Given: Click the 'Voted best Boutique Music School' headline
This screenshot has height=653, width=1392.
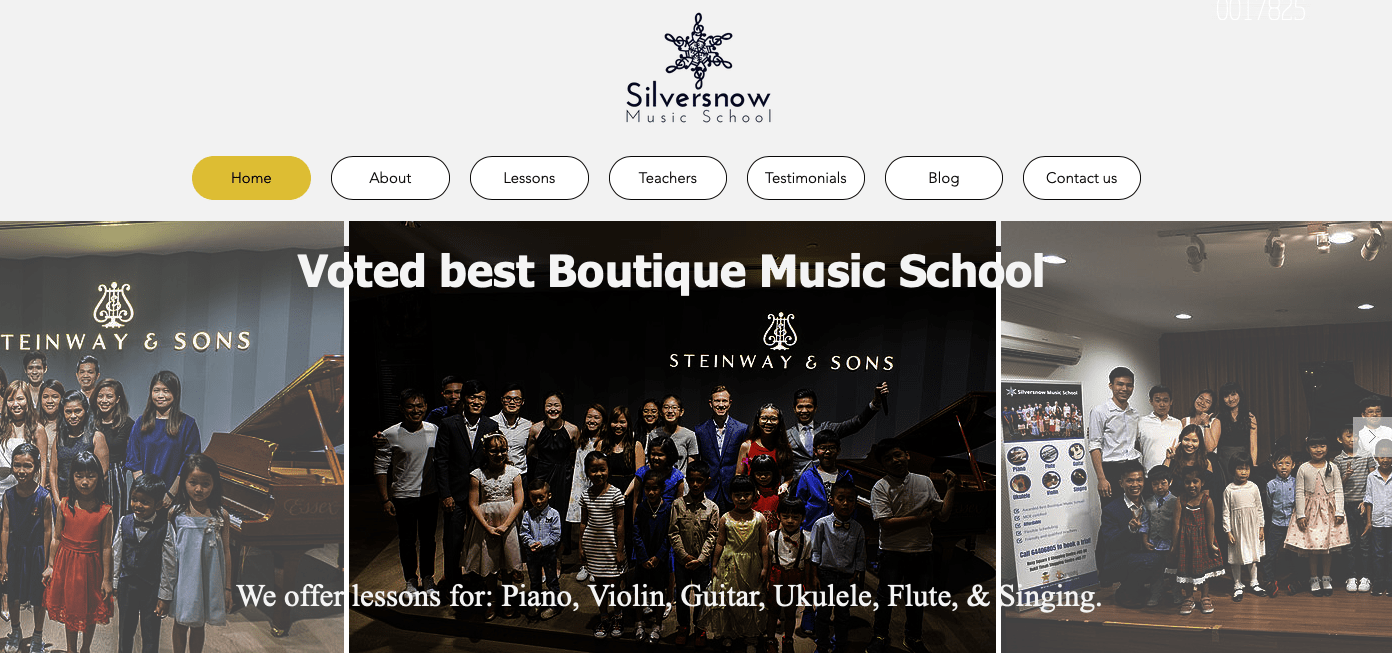Looking at the screenshot, I should click(x=671, y=271).
